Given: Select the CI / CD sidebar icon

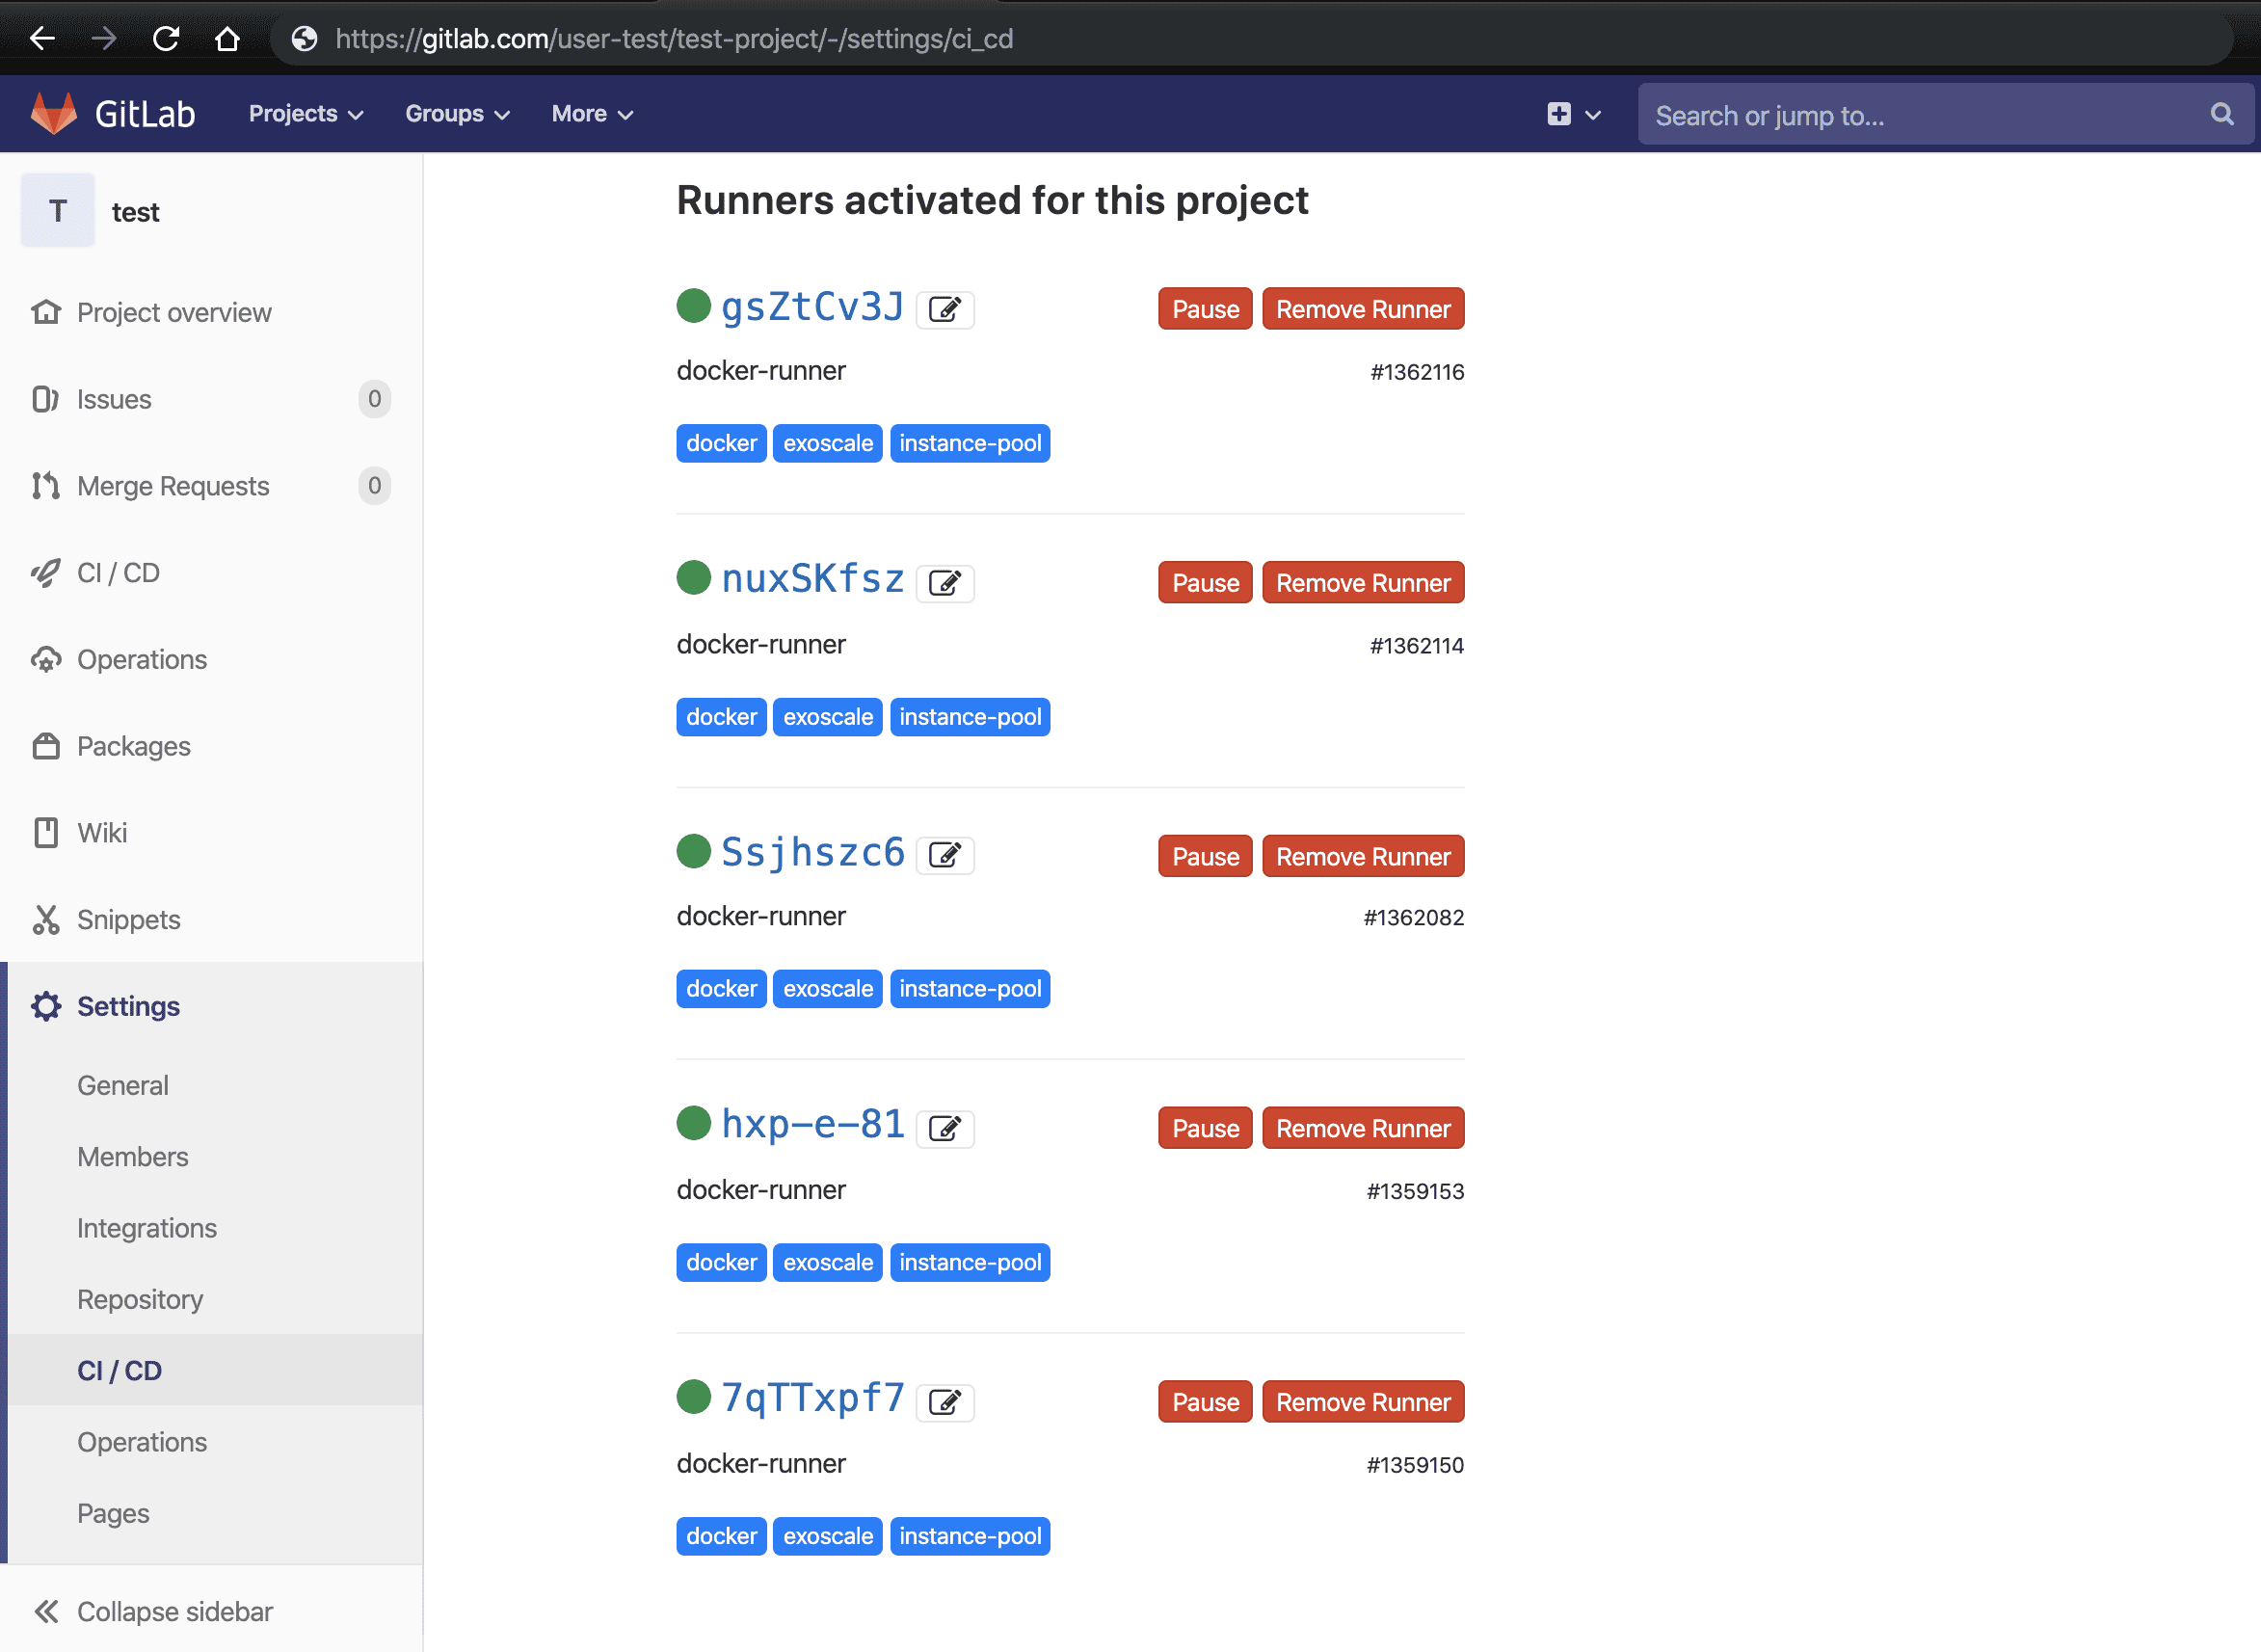Looking at the screenshot, I should [46, 572].
